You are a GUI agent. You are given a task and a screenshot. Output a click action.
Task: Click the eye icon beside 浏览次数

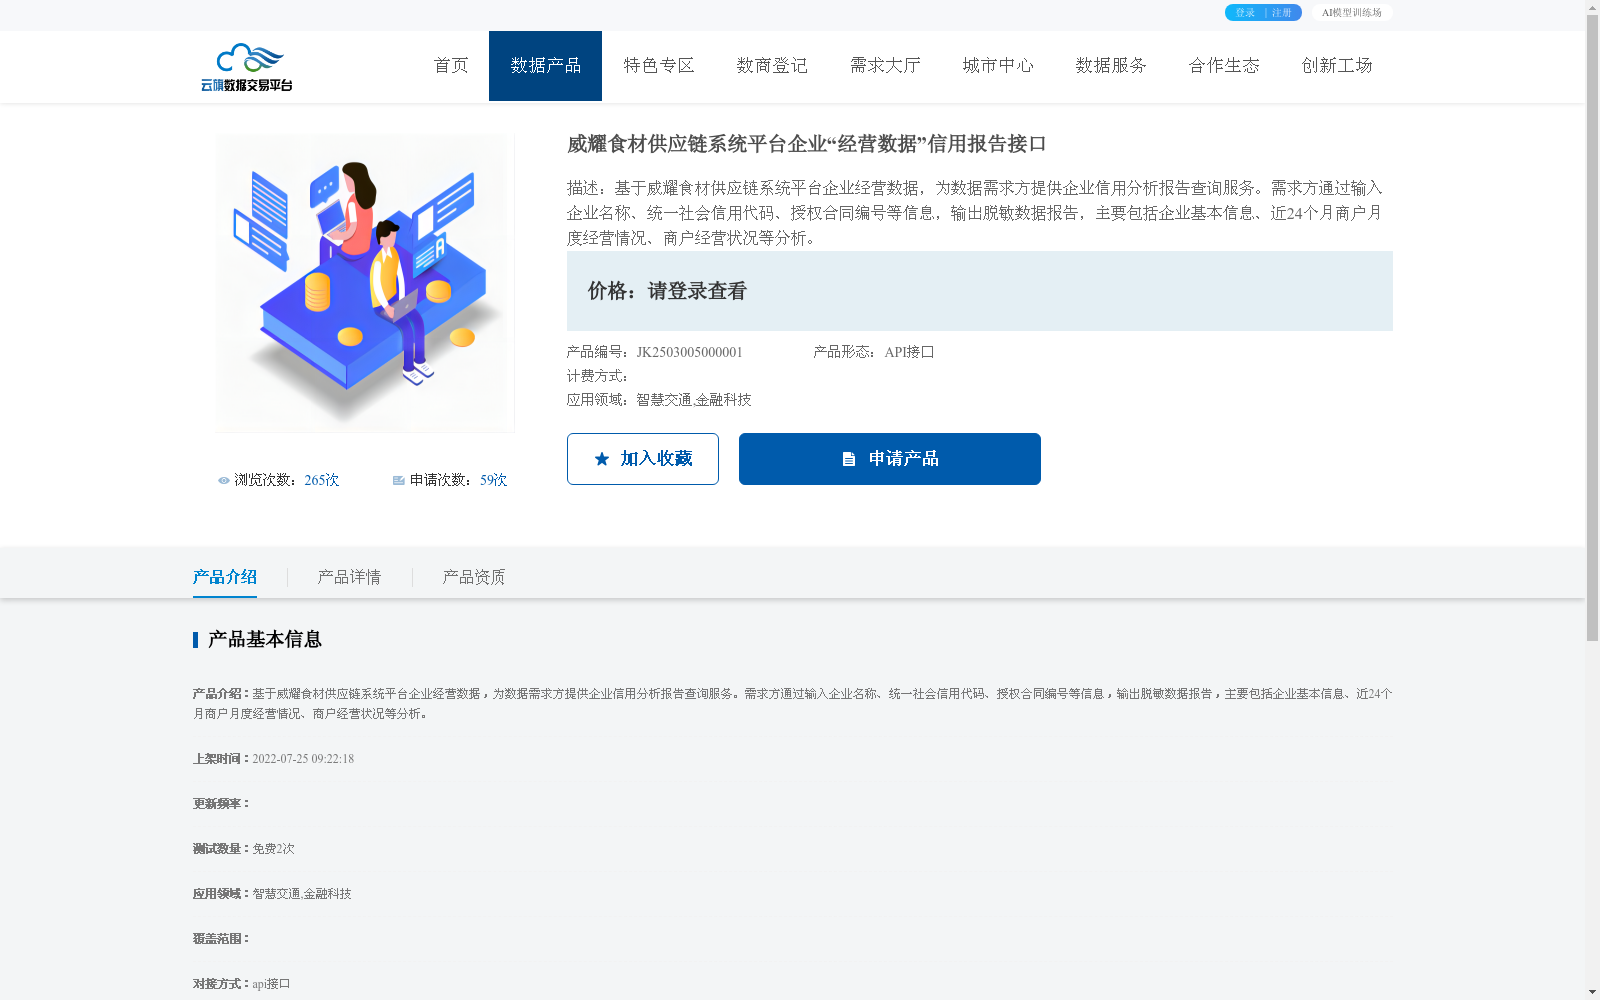[224, 481]
